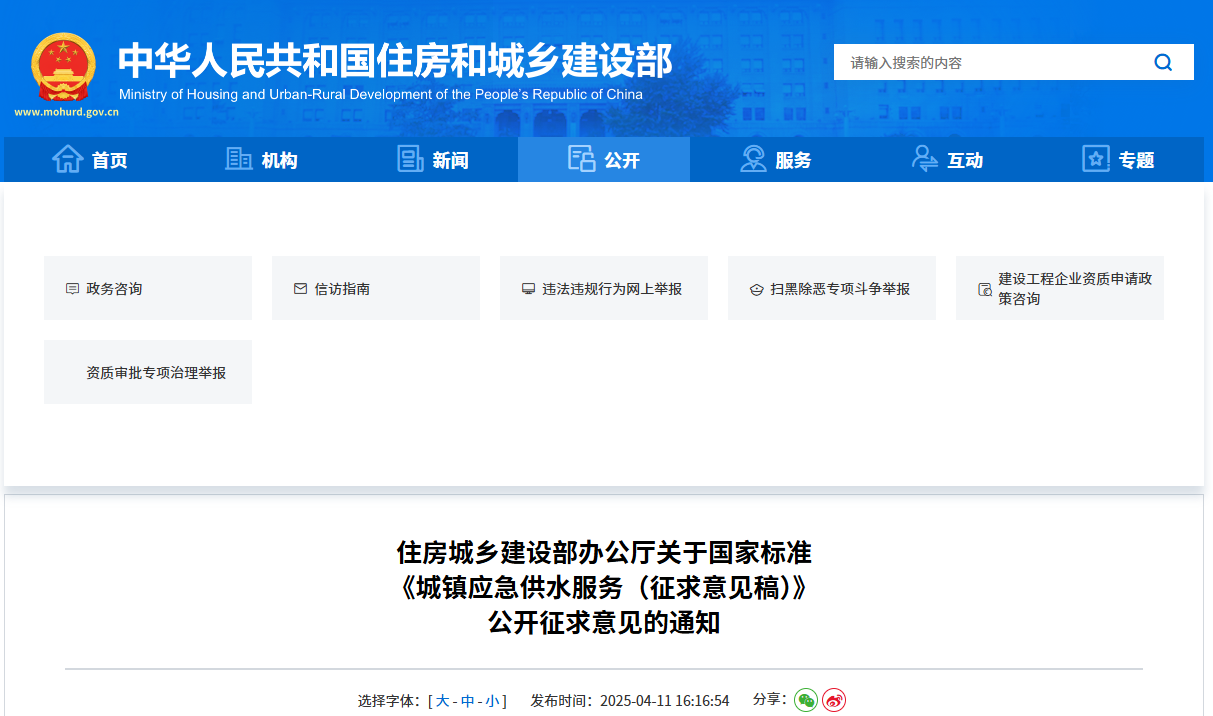1213x716 pixels.
Task: Click the search magnifier icon
Action: (1163, 62)
